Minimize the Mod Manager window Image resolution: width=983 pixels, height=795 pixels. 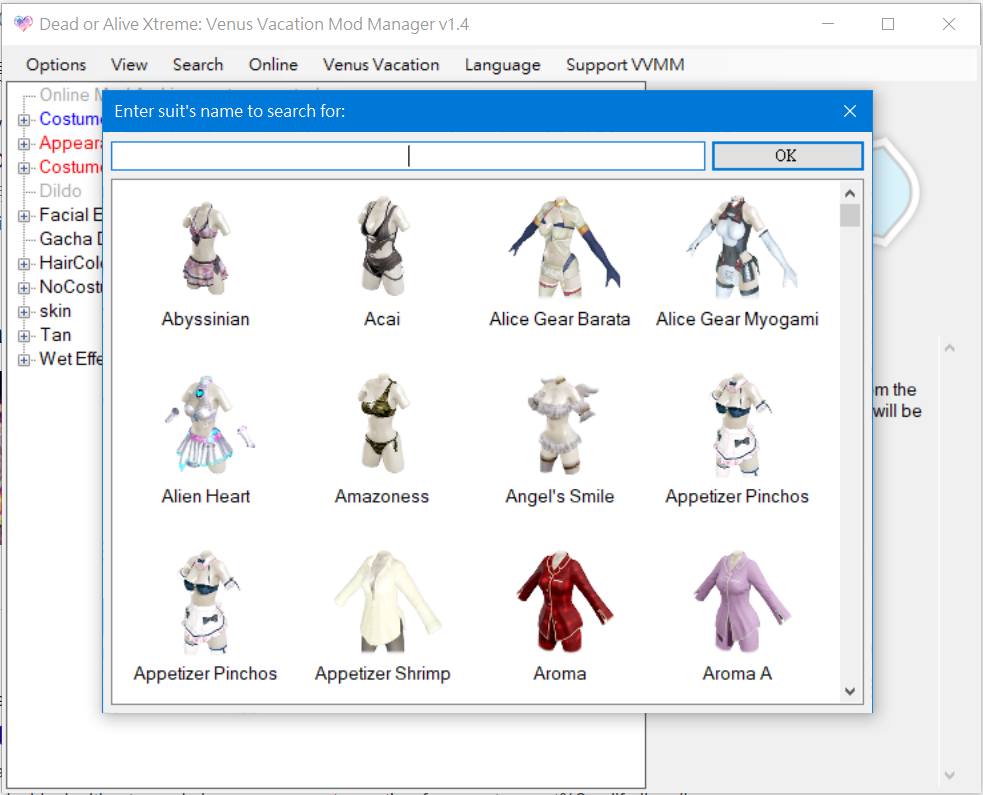828,24
